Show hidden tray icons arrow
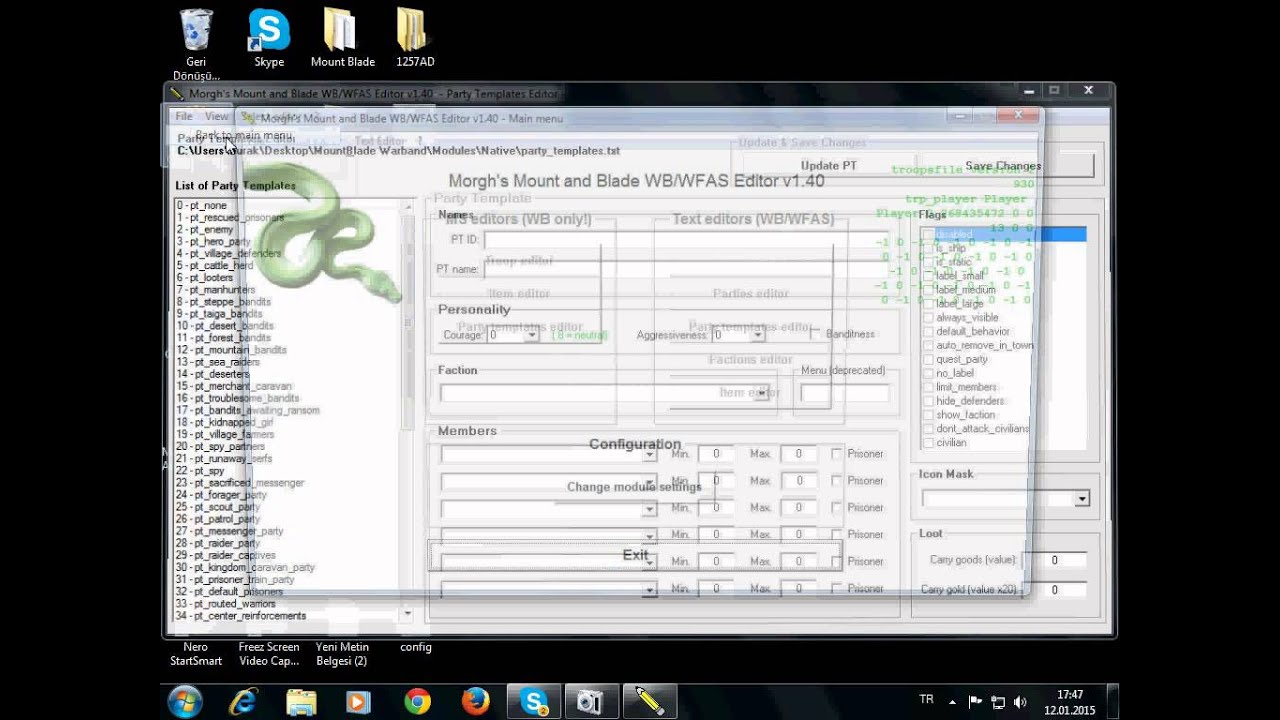 click(952, 702)
